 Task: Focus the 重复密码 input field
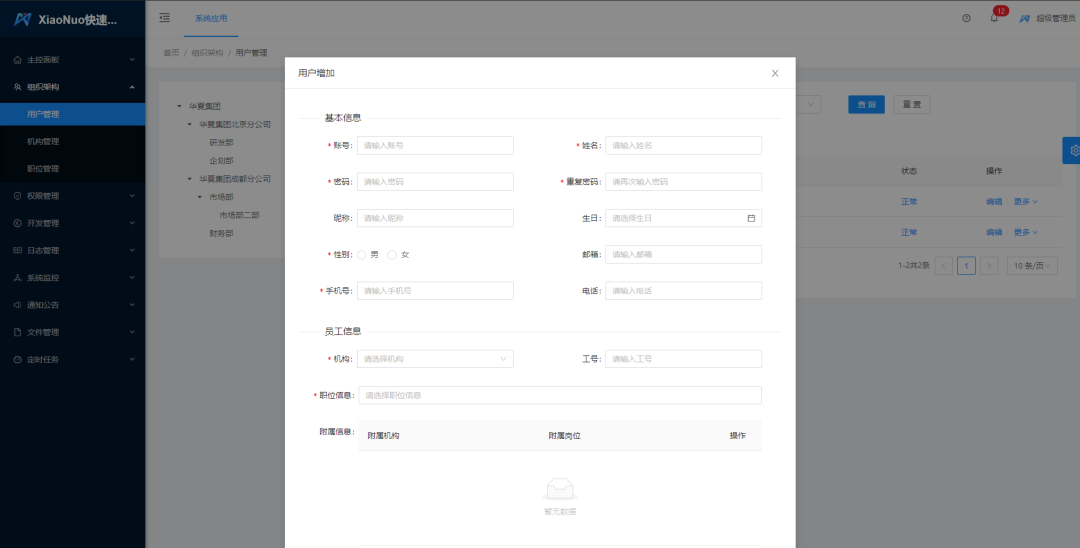(683, 182)
